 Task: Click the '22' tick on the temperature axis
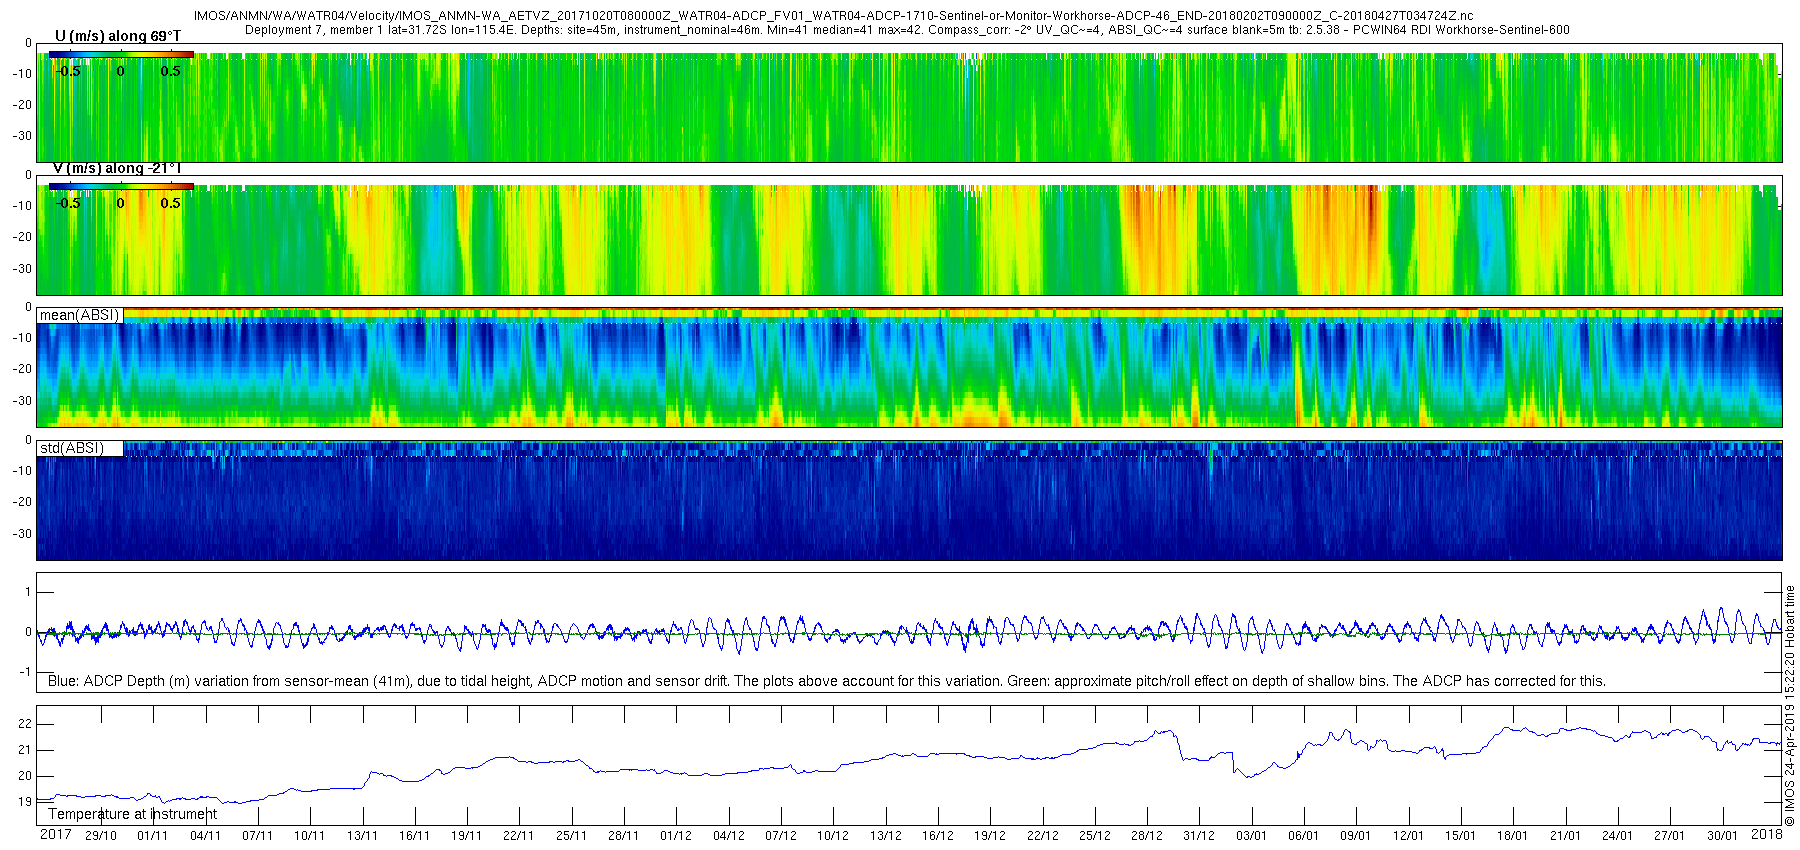click(x=25, y=724)
